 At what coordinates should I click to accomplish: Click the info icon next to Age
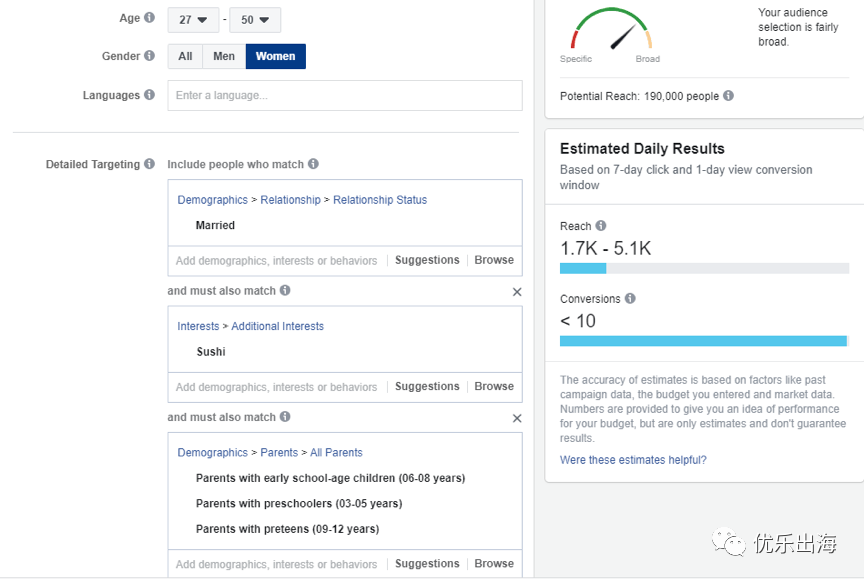(x=149, y=18)
